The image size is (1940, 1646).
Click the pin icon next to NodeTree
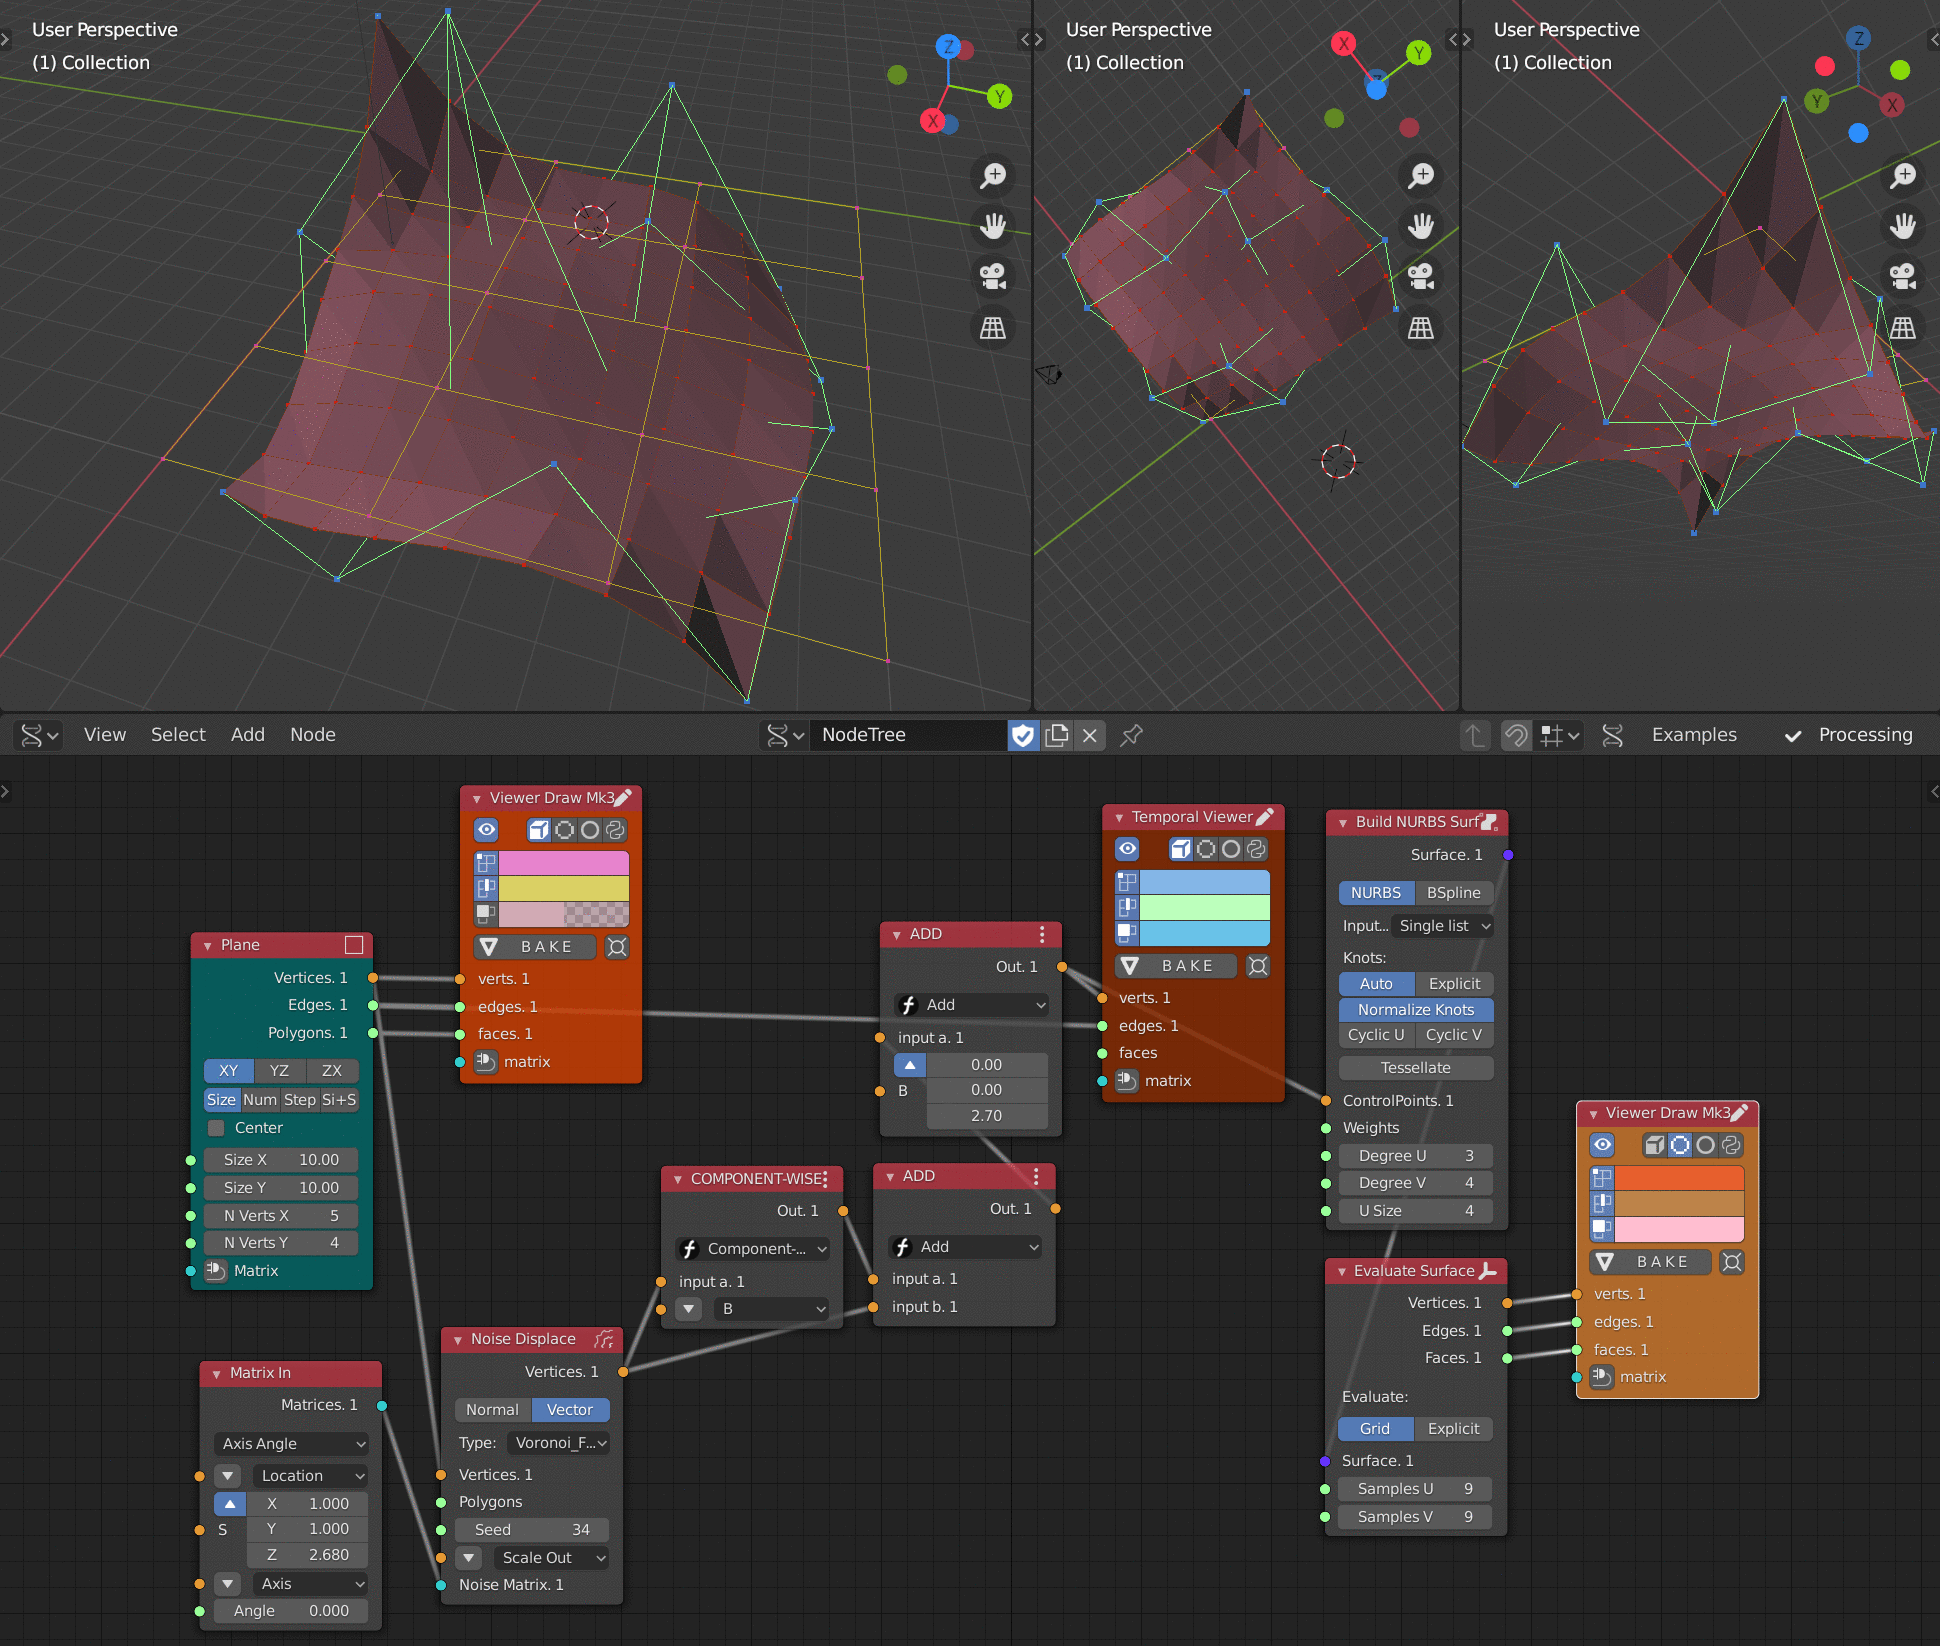pos(1131,735)
